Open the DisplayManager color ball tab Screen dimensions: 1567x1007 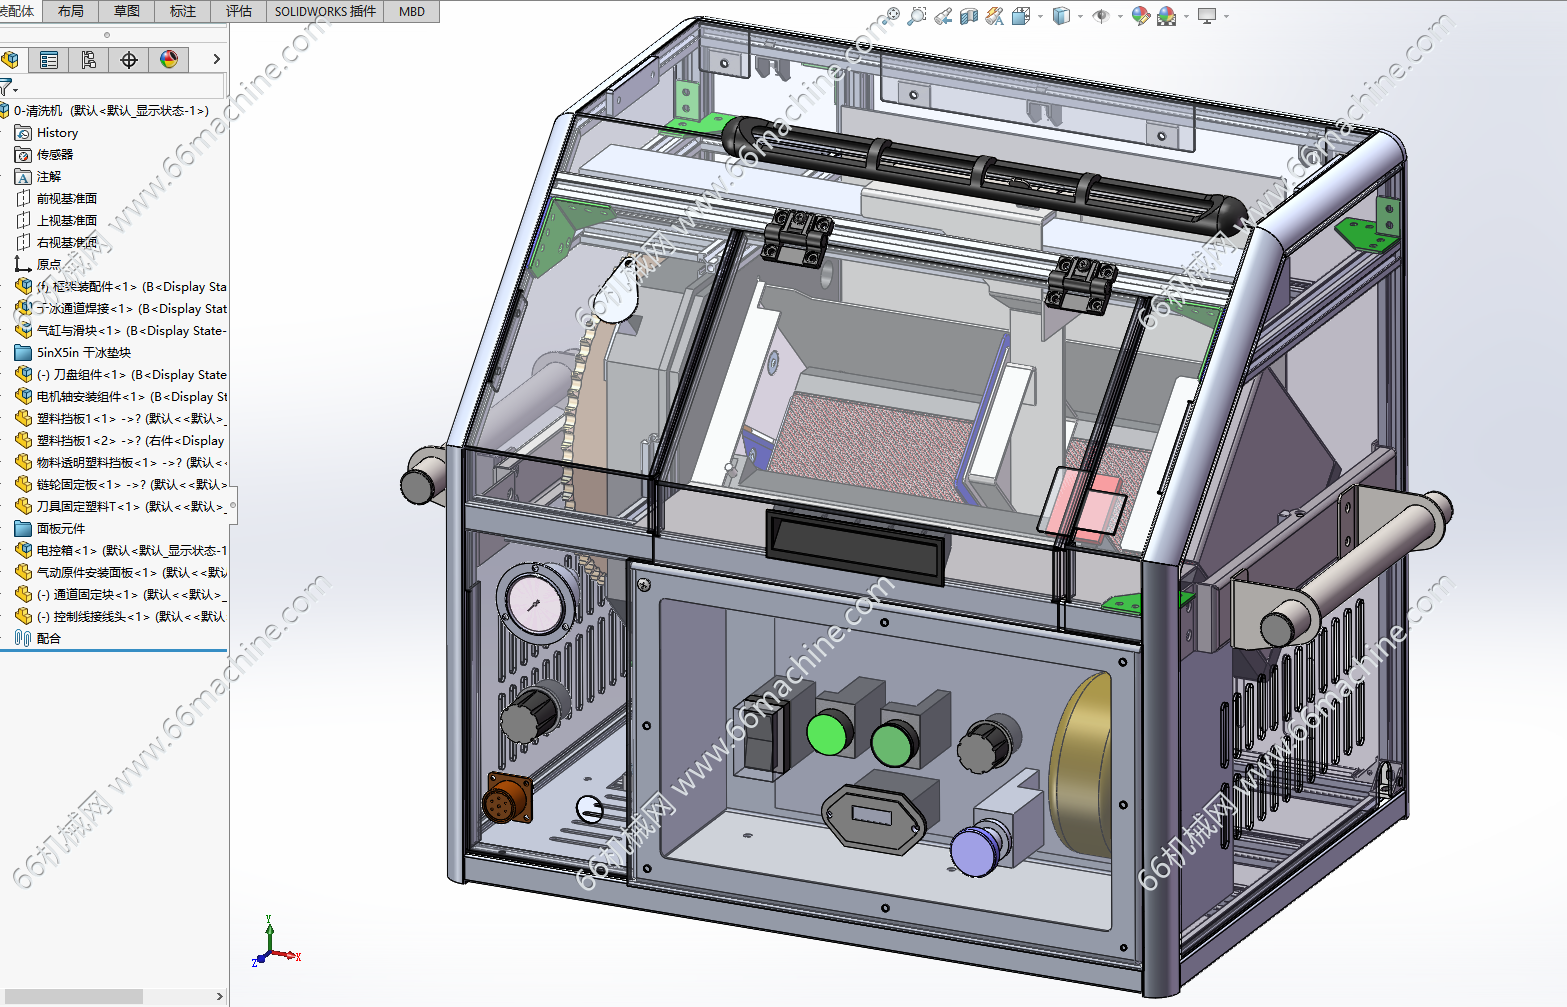click(x=169, y=60)
